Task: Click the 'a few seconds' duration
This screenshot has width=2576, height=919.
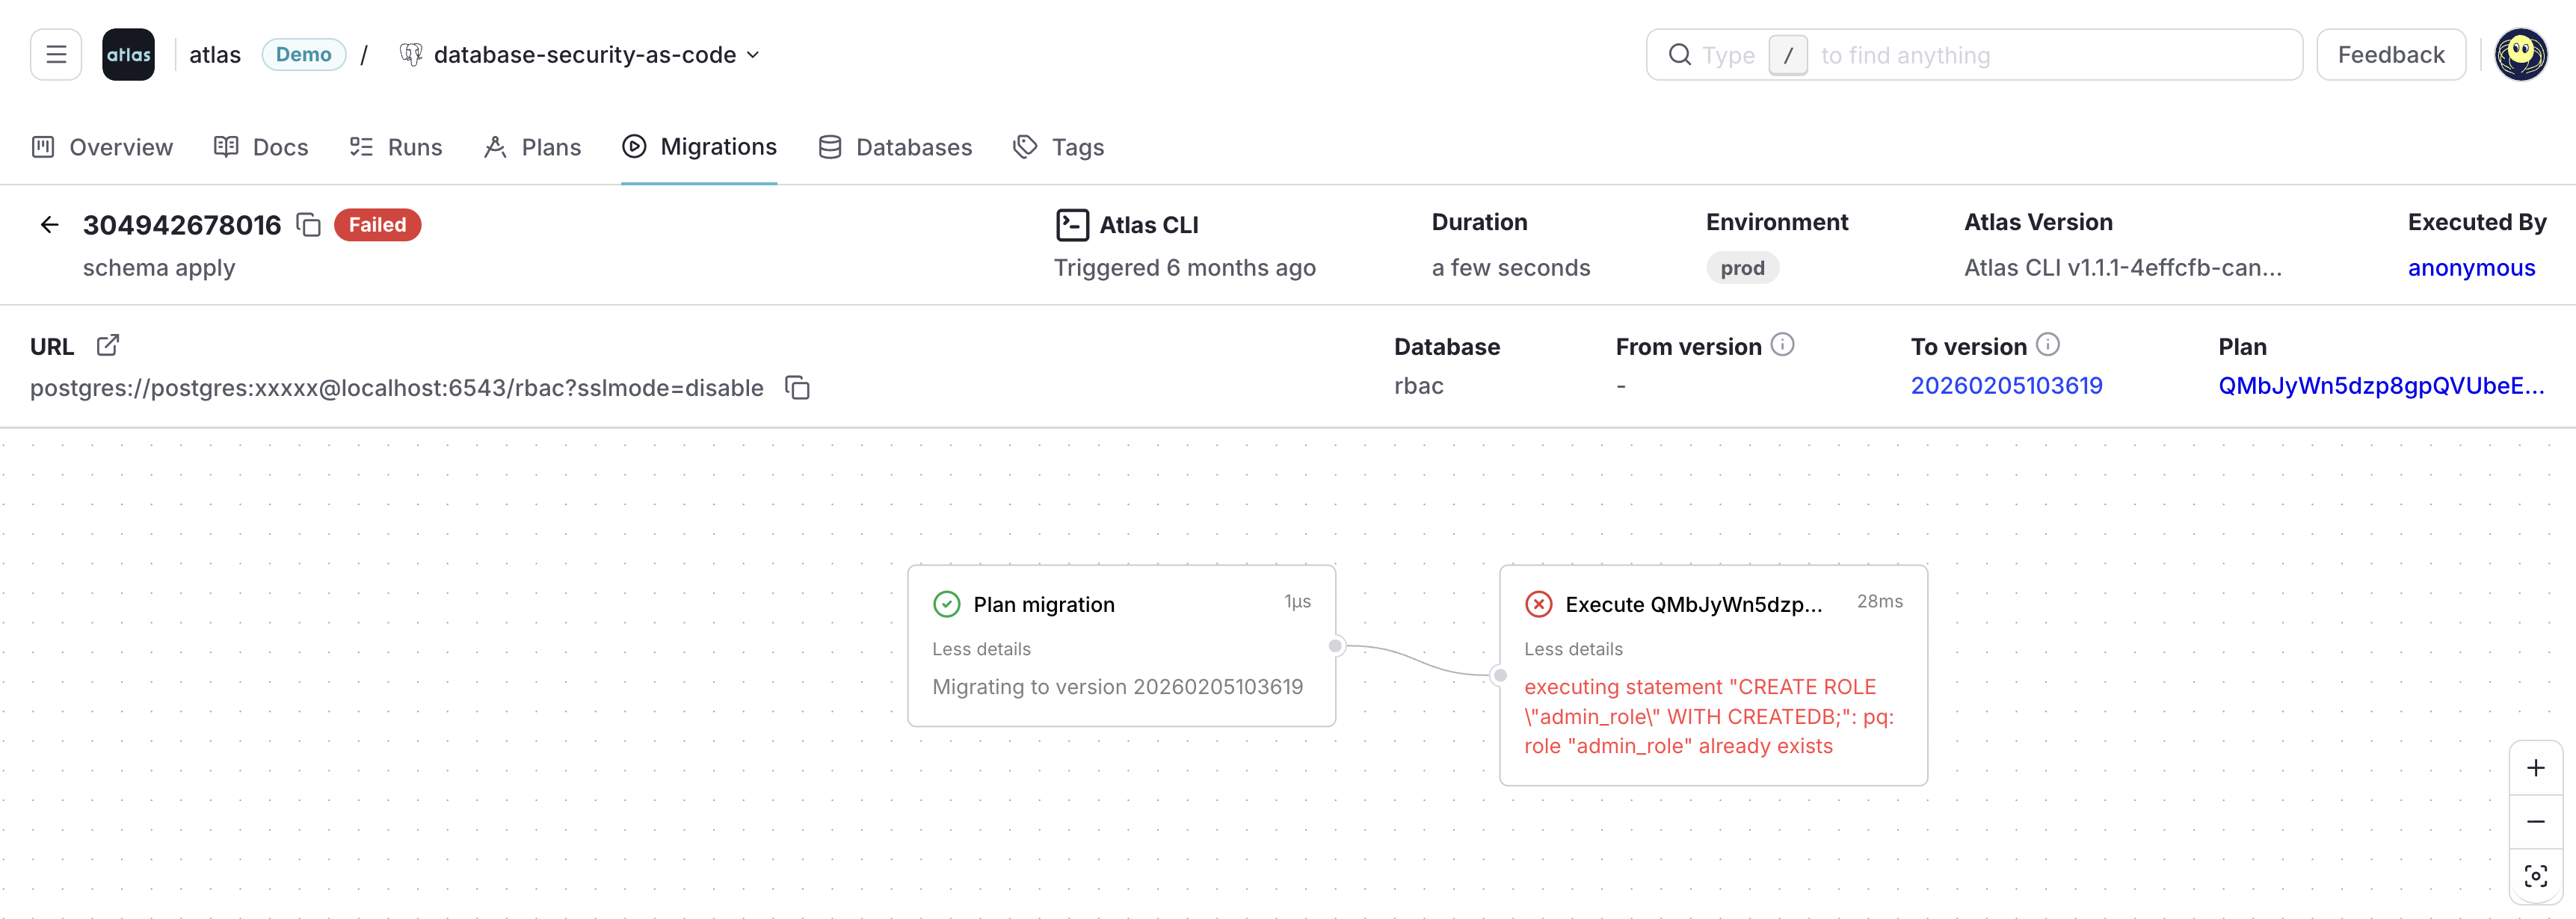Action: click(1510, 268)
